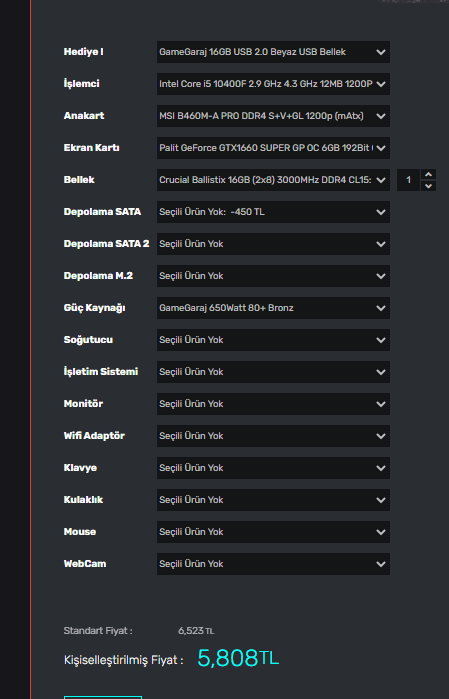Open the Ekran Kartı graphics card dropdown
Viewport: 449px width, 699px height.
tap(273, 148)
